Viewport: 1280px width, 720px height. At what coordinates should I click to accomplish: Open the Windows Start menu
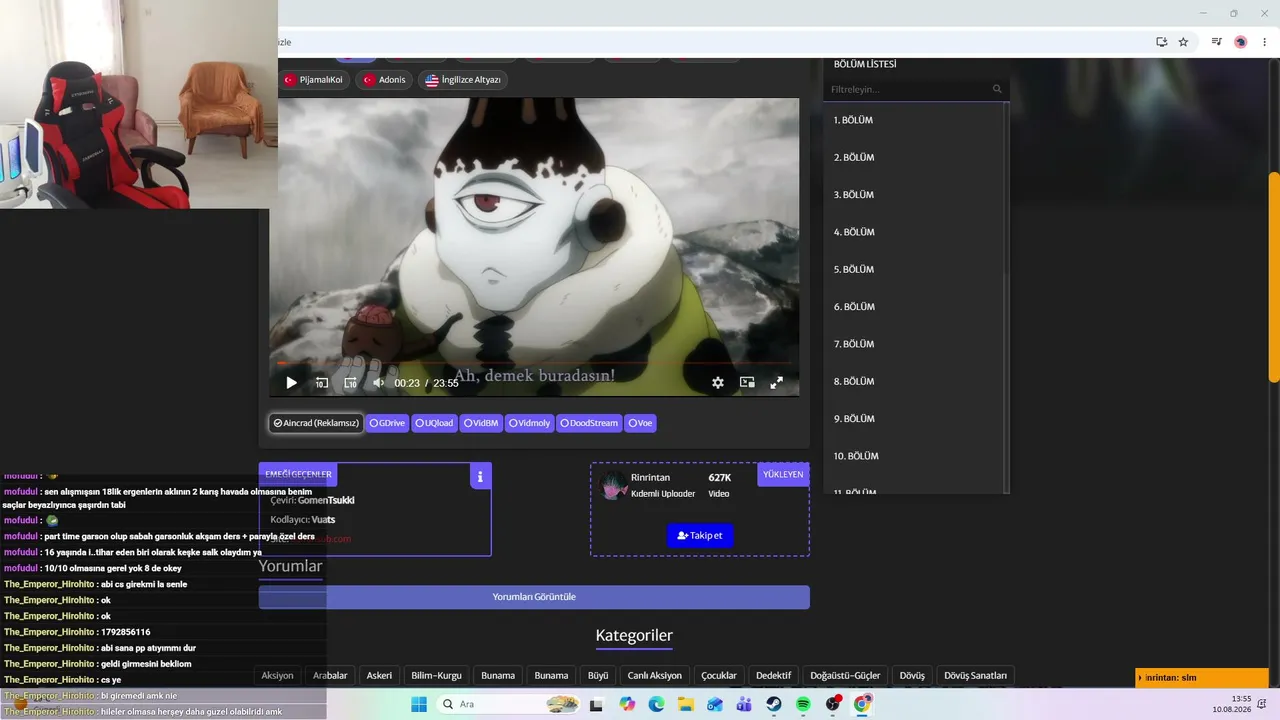(x=418, y=704)
